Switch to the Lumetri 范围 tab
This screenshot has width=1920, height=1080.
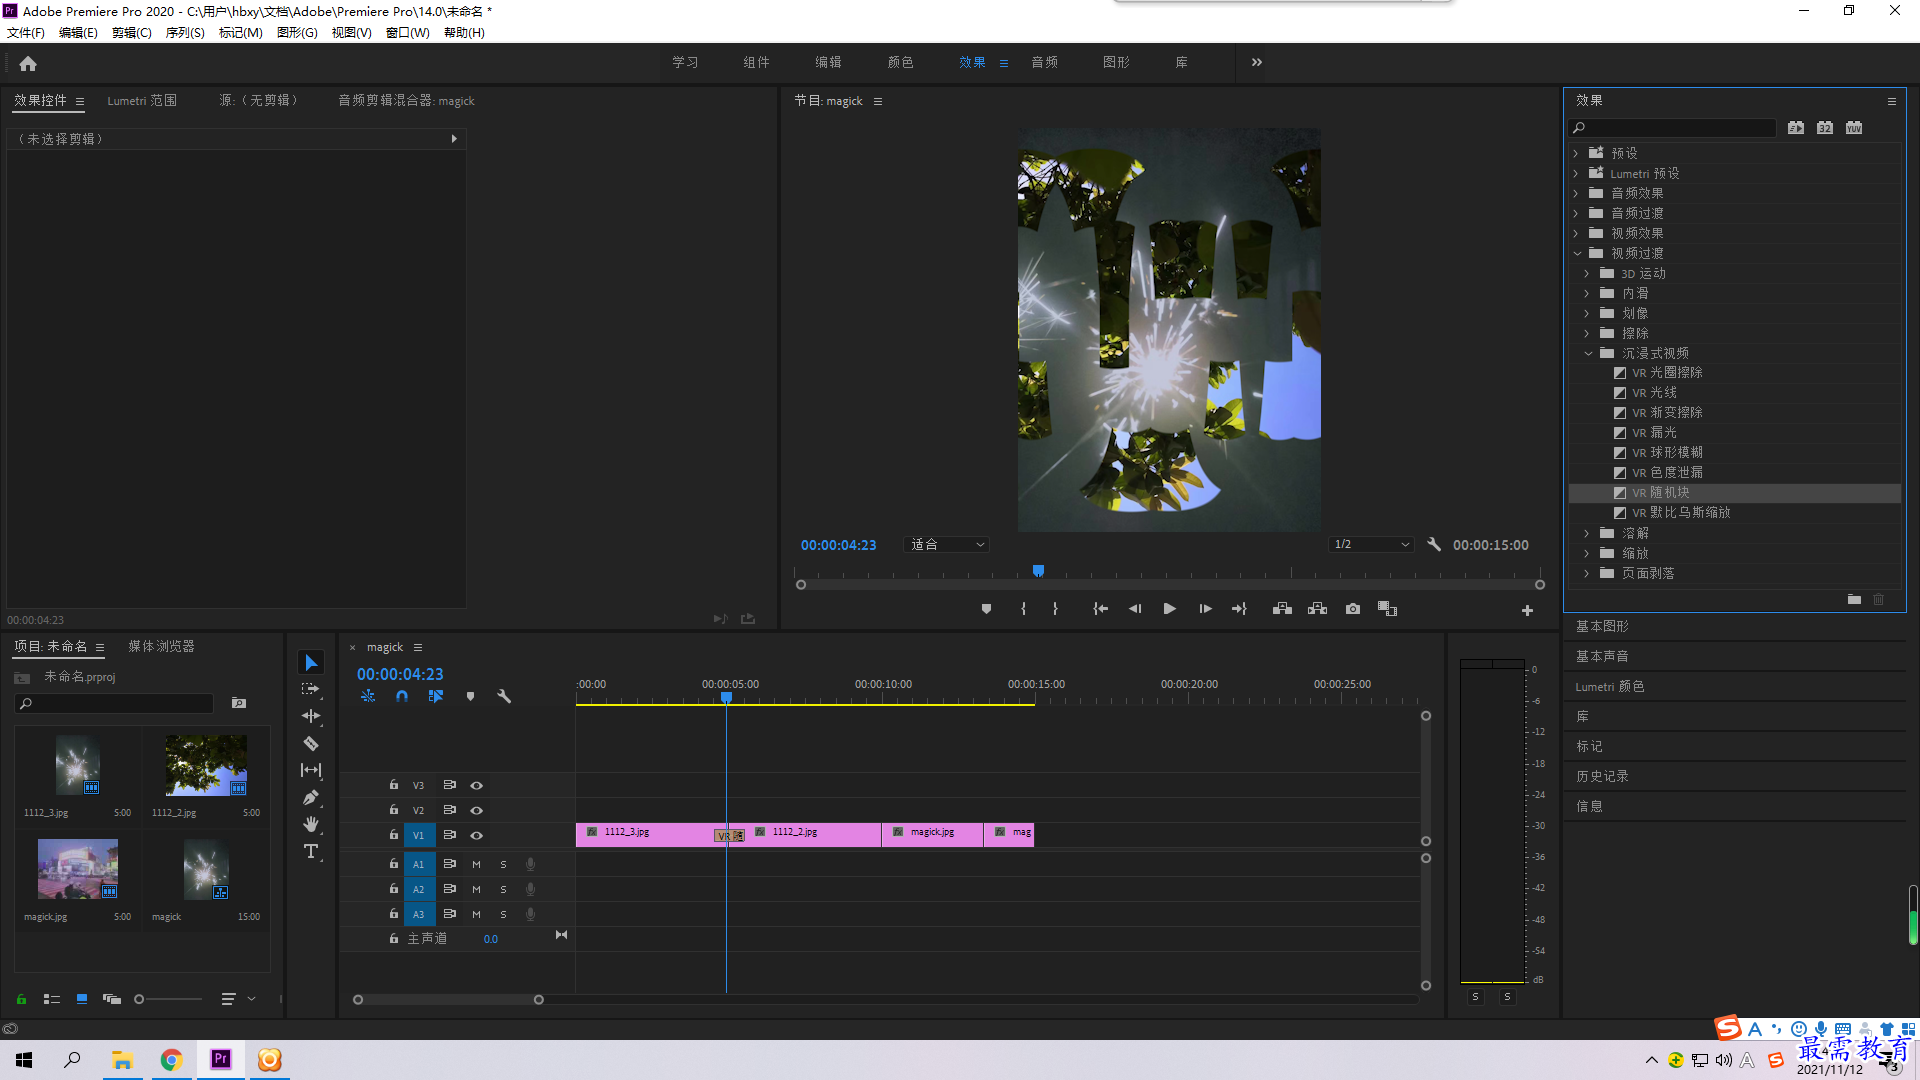[x=142, y=101]
